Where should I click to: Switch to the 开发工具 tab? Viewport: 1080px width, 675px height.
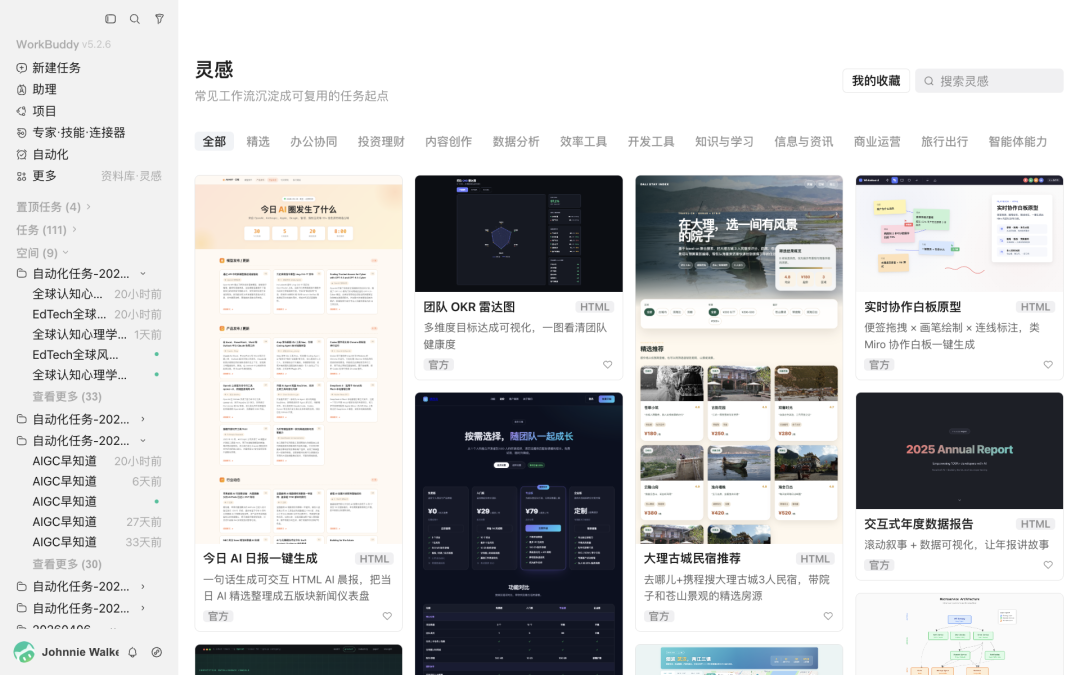(x=651, y=141)
